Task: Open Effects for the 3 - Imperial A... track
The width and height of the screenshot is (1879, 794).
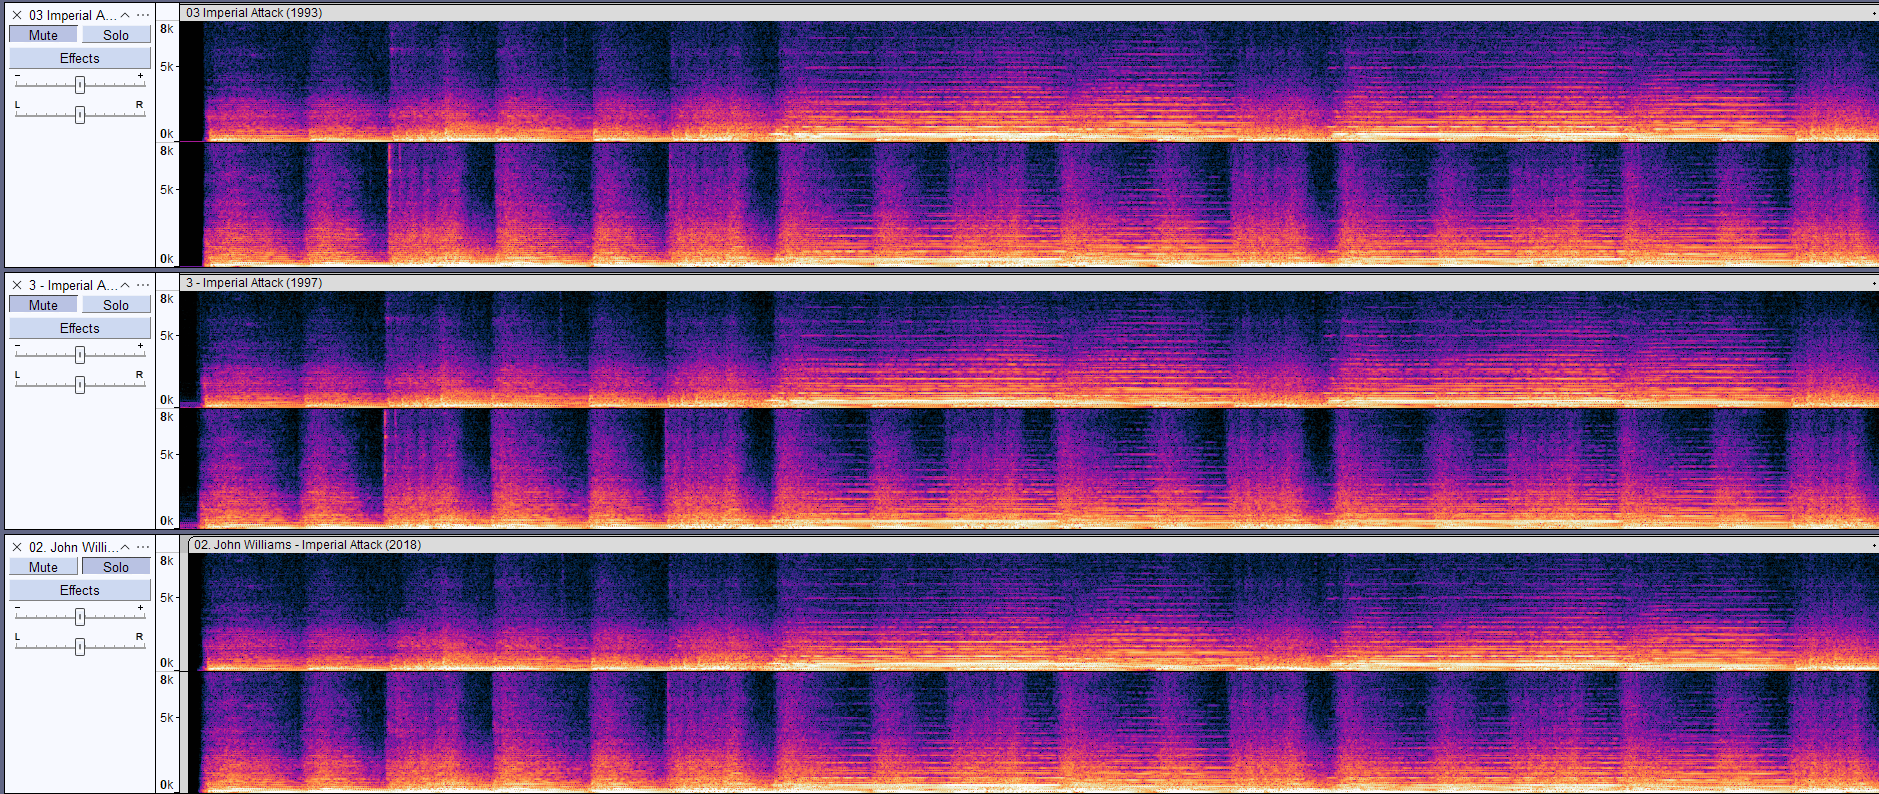Action: 80,328
